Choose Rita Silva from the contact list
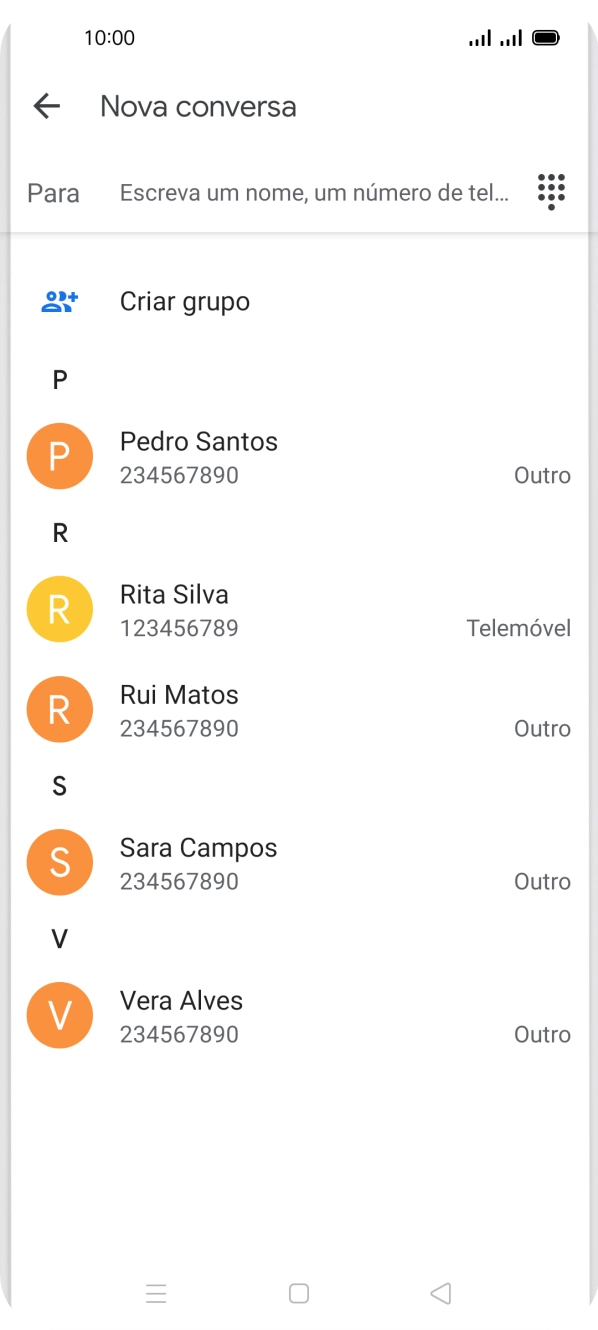598x1330 pixels. [175, 594]
